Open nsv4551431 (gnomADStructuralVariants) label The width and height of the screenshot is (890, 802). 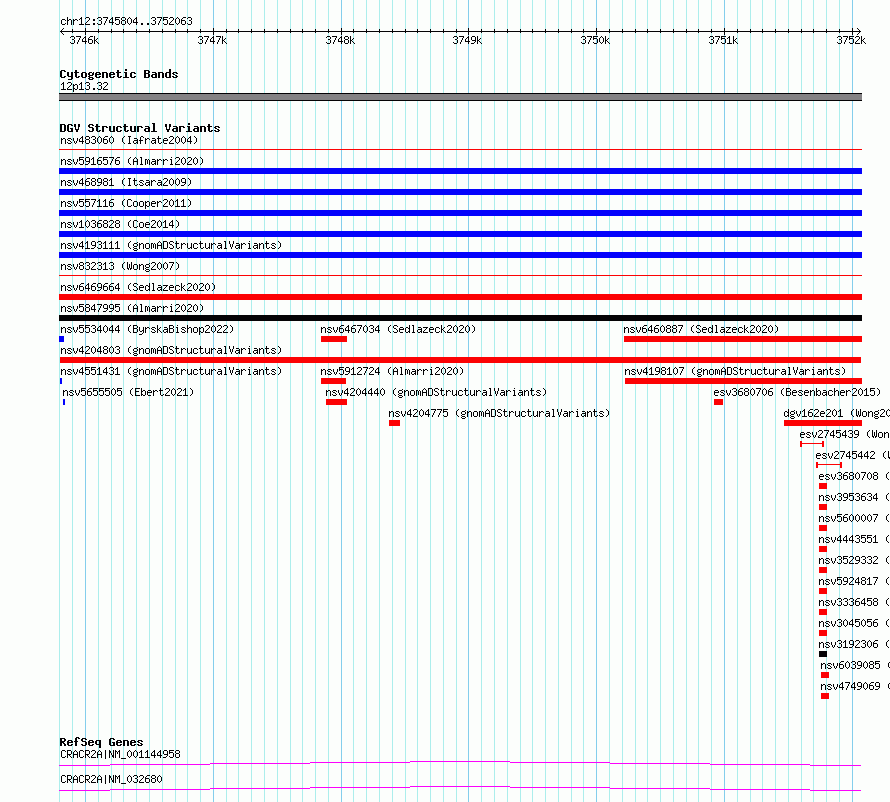[x=171, y=371]
